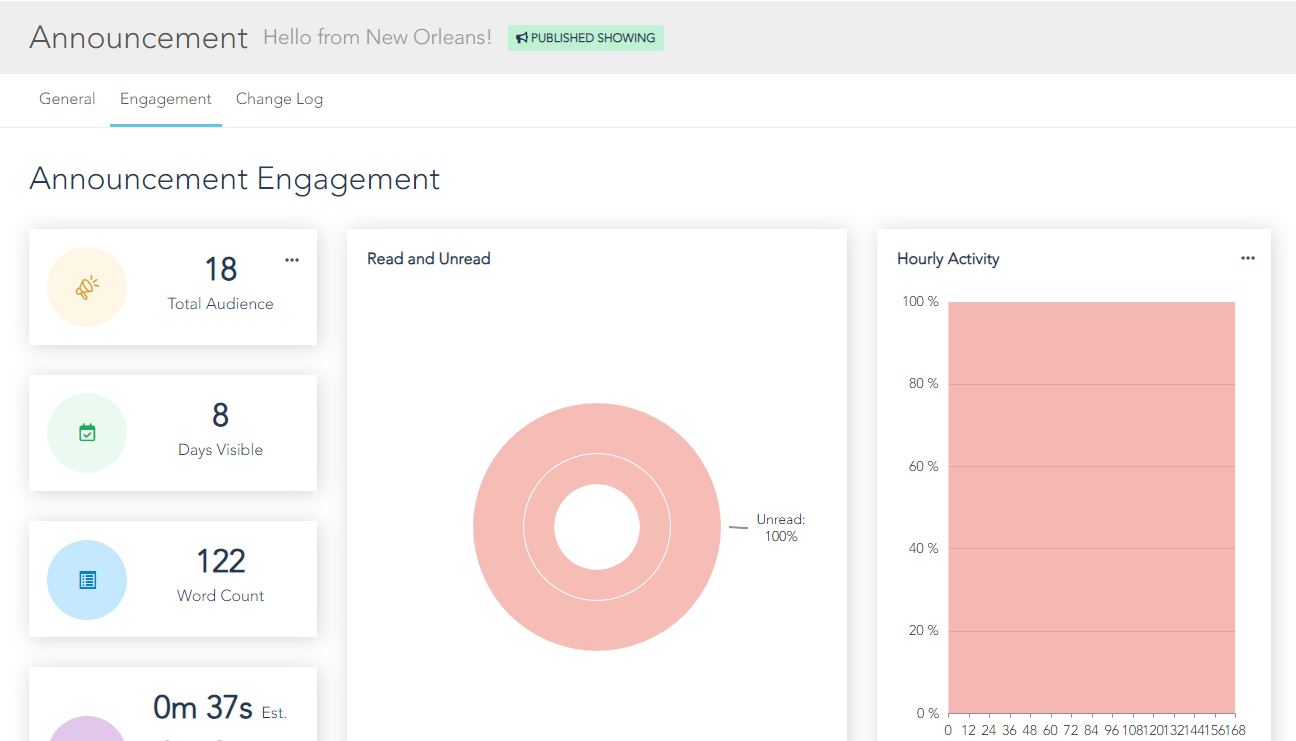
Task: Click the 18 Total Audience value
Action: (220, 269)
